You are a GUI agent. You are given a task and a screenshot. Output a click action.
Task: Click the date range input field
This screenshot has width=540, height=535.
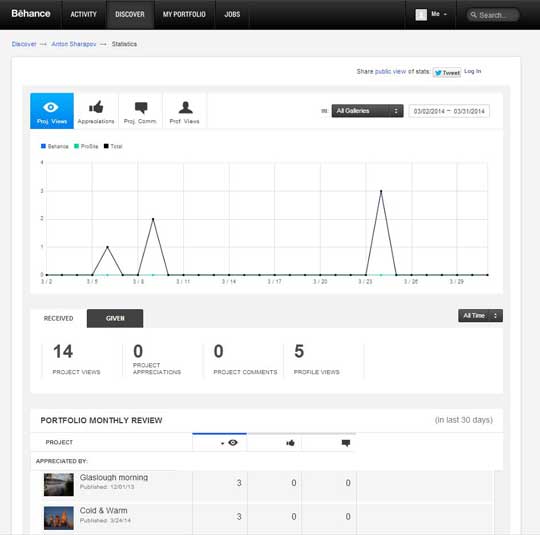click(449, 111)
